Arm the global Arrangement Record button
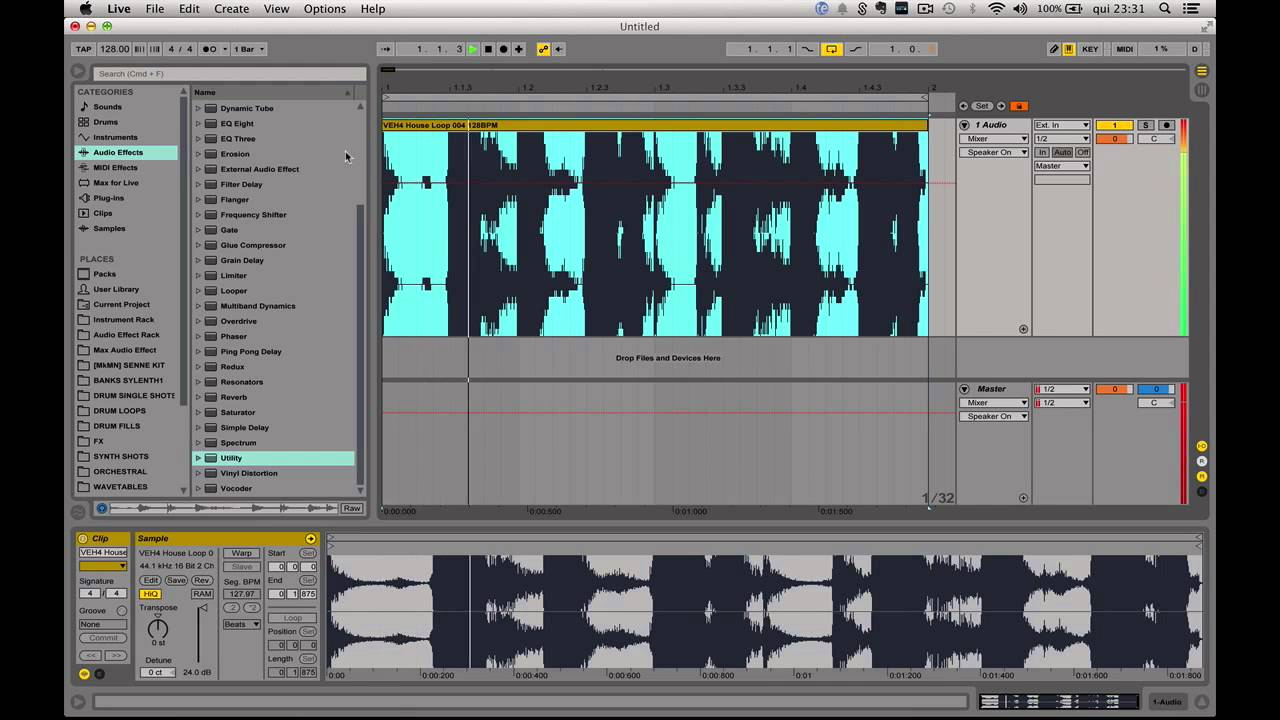This screenshot has height=720, width=1280. [503, 49]
